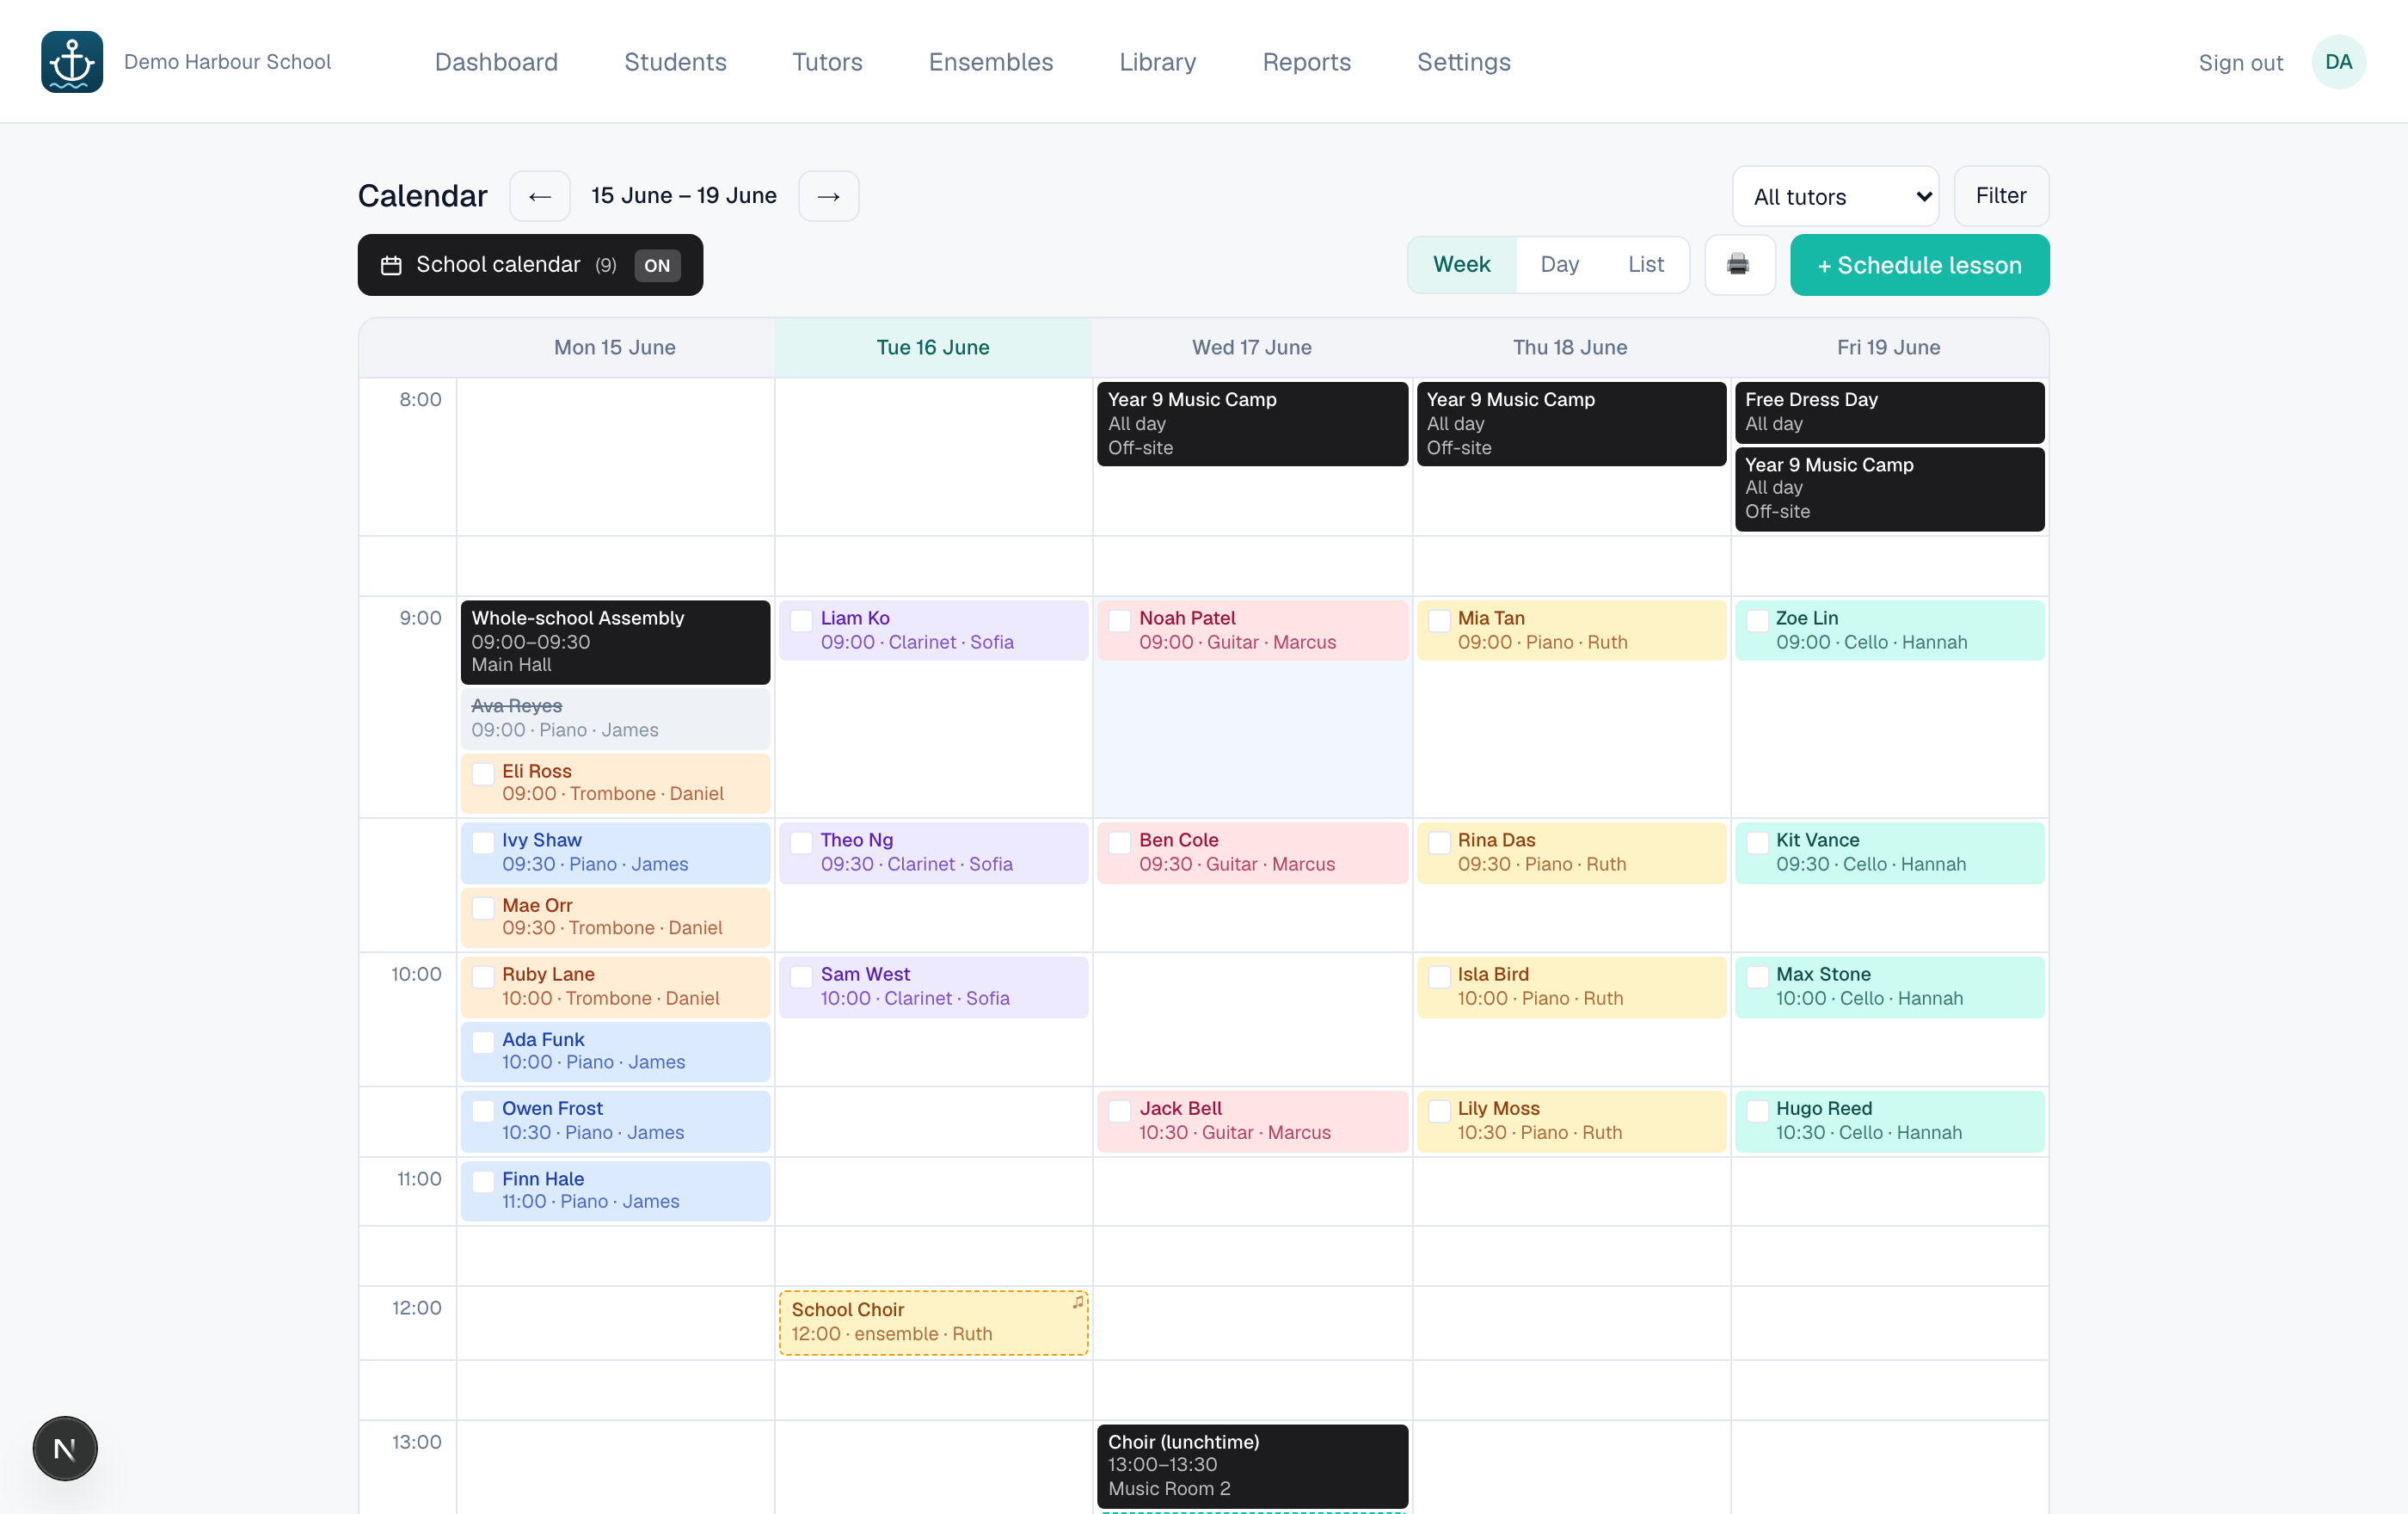Viewport: 2408px width, 1514px height.
Task: Select the Wed 17 June column header
Action: pyautogui.click(x=1252, y=348)
